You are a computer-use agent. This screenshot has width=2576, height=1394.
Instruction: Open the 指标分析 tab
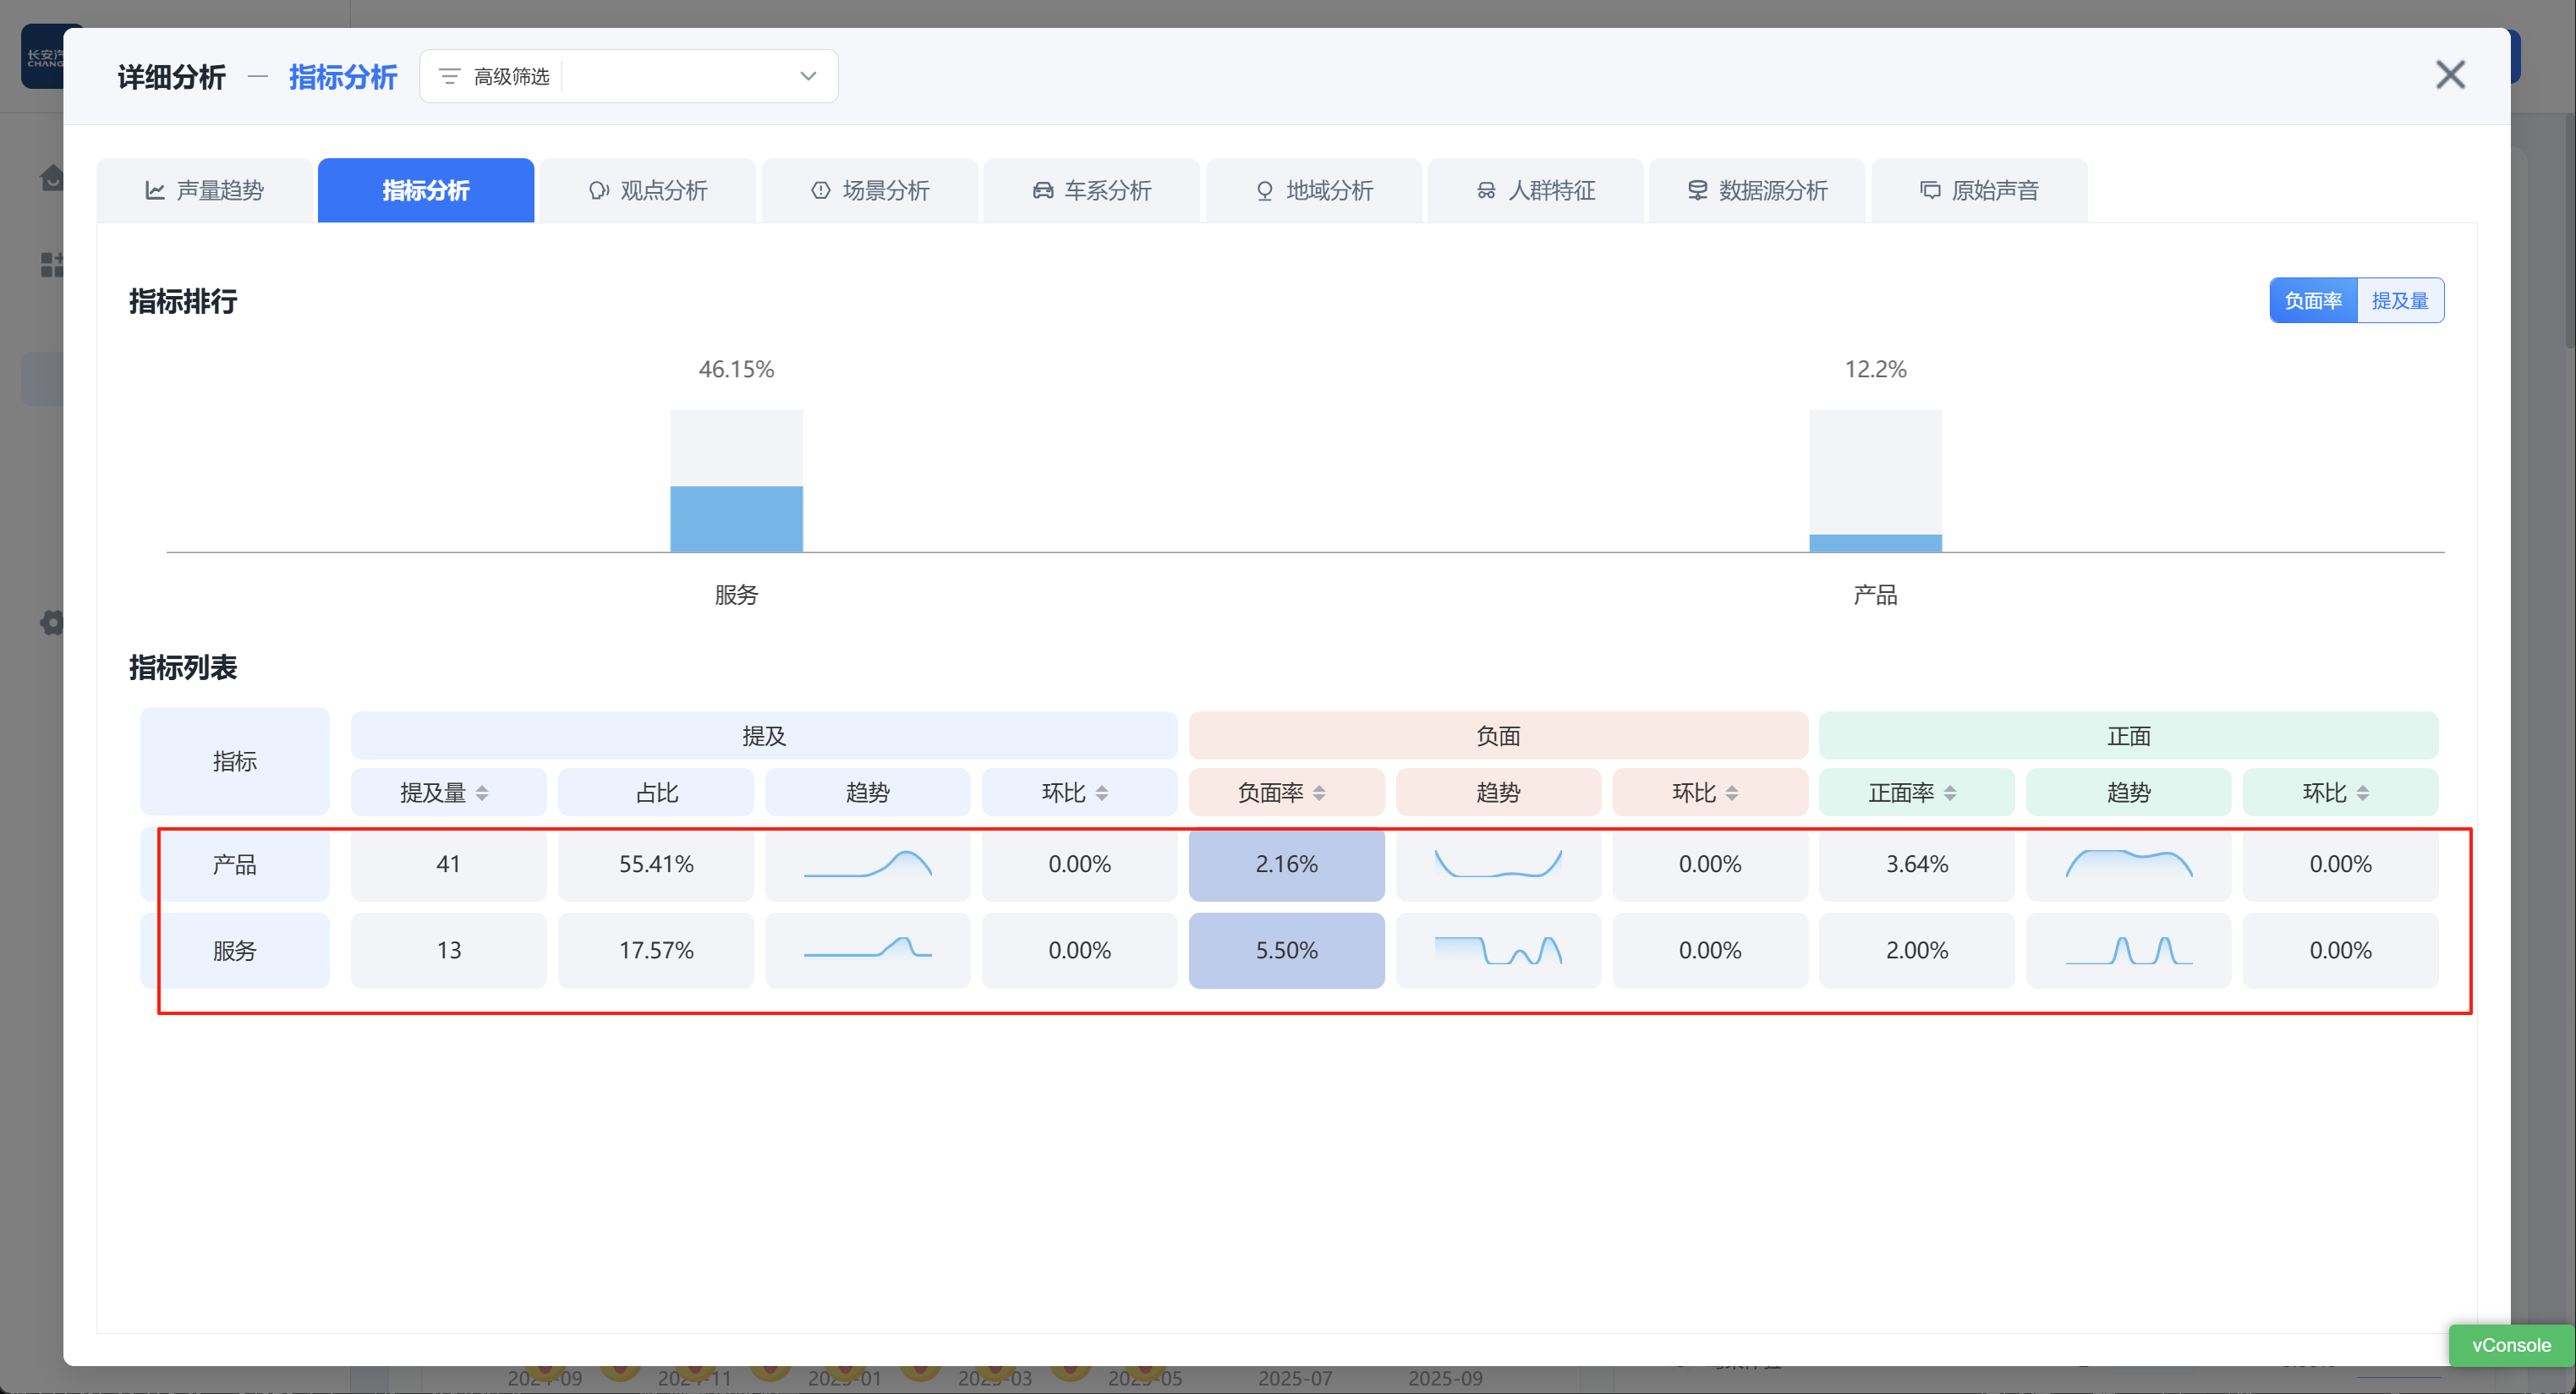click(x=425, y=190)
